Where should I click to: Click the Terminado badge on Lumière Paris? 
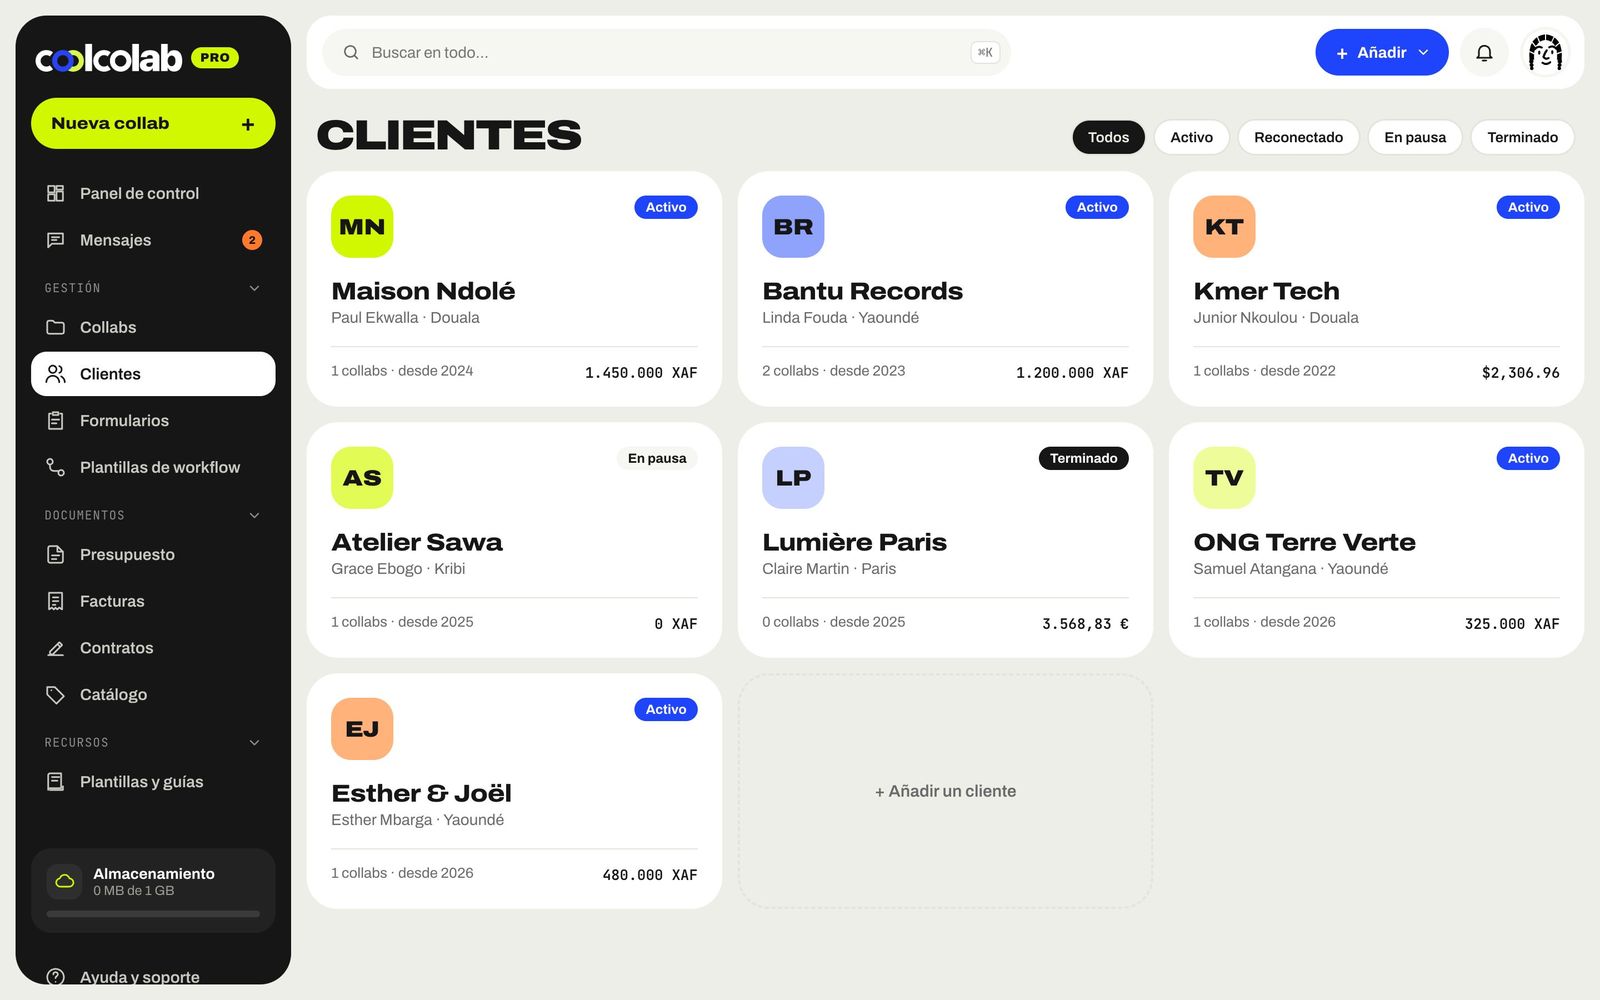click(1083, 458)
